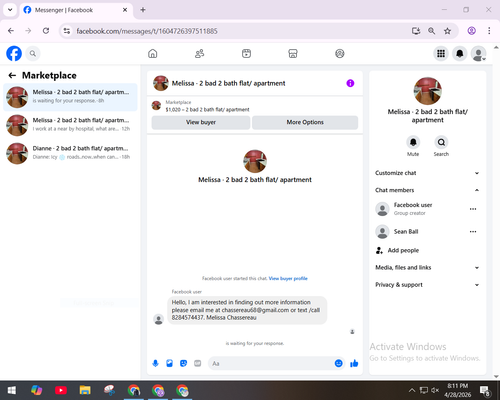Choose a sticker using the sticker icon

point(183,363)
